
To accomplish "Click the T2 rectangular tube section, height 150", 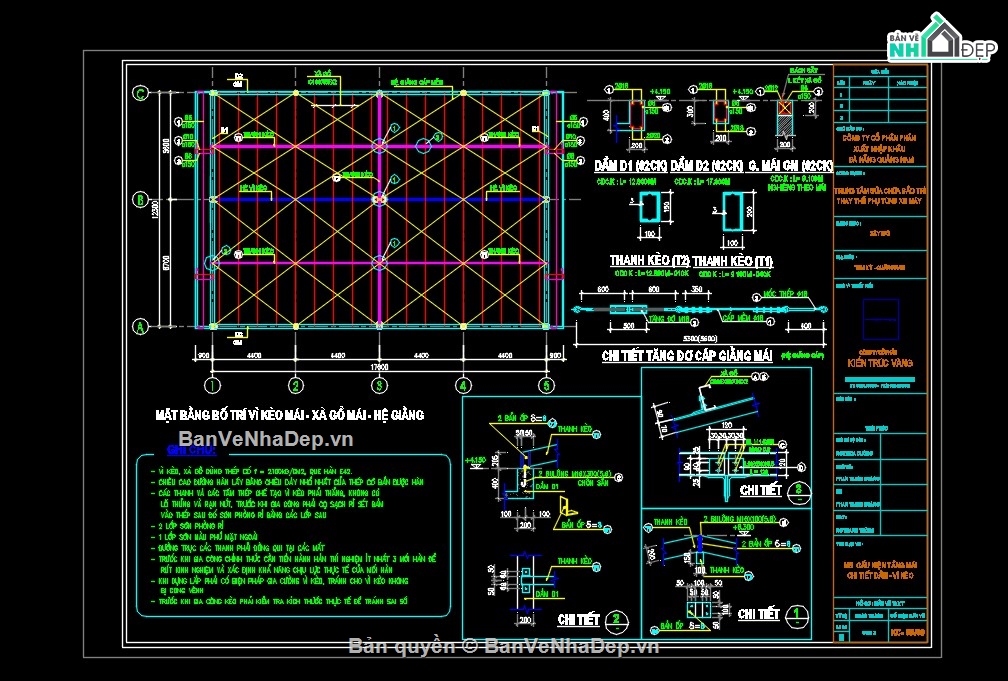I will pyautogui.click(x=649, y=207).
